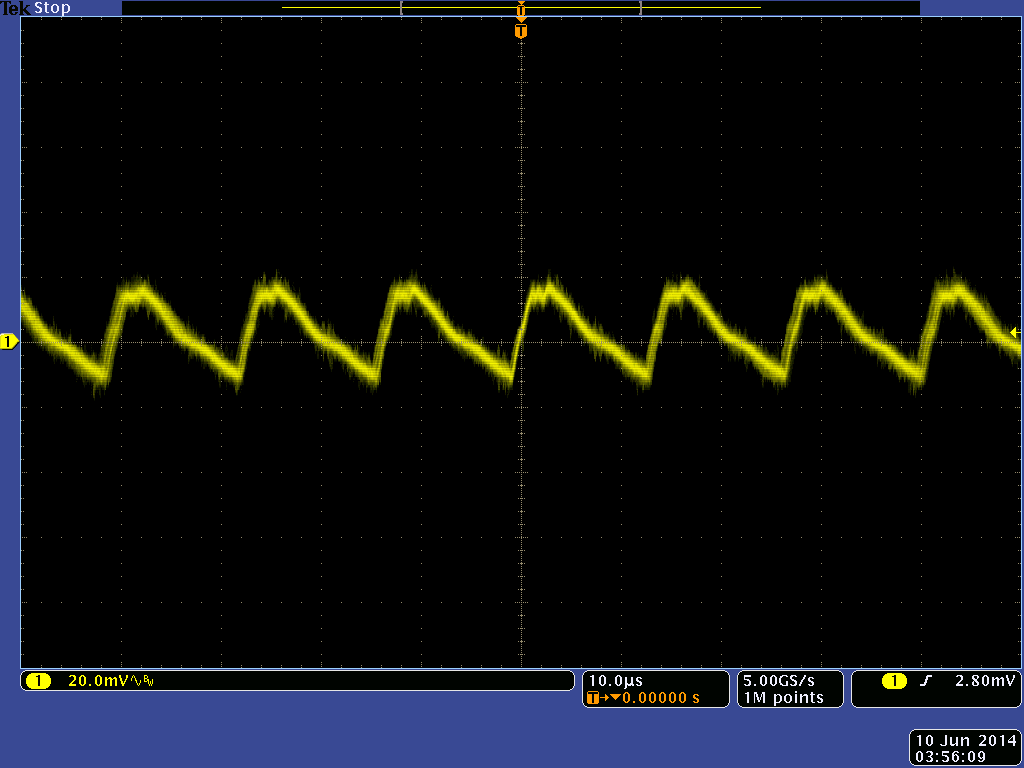Click the trigger level arrow at right edge
The width and height of the screenshot is (1024, 768).
[x=1015, y=333]
